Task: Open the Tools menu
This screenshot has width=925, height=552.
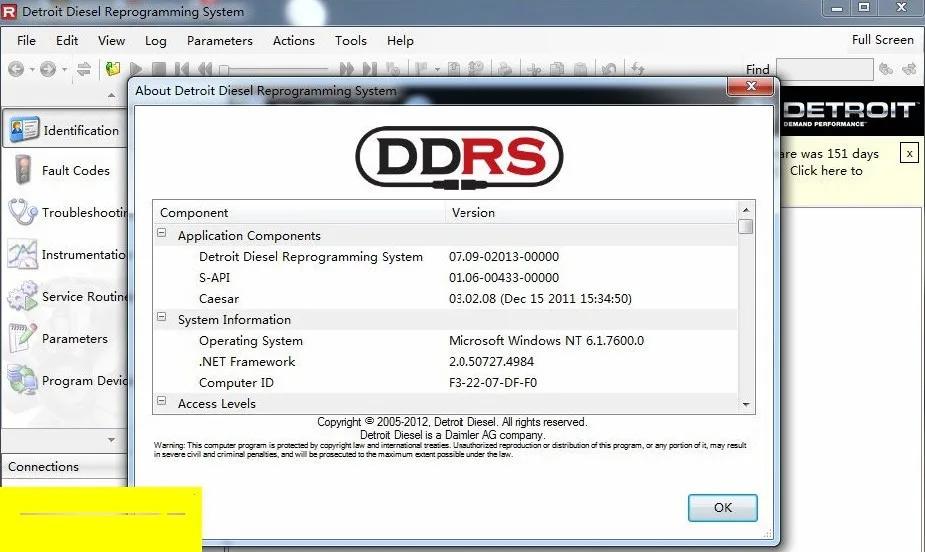Action: 351,41
